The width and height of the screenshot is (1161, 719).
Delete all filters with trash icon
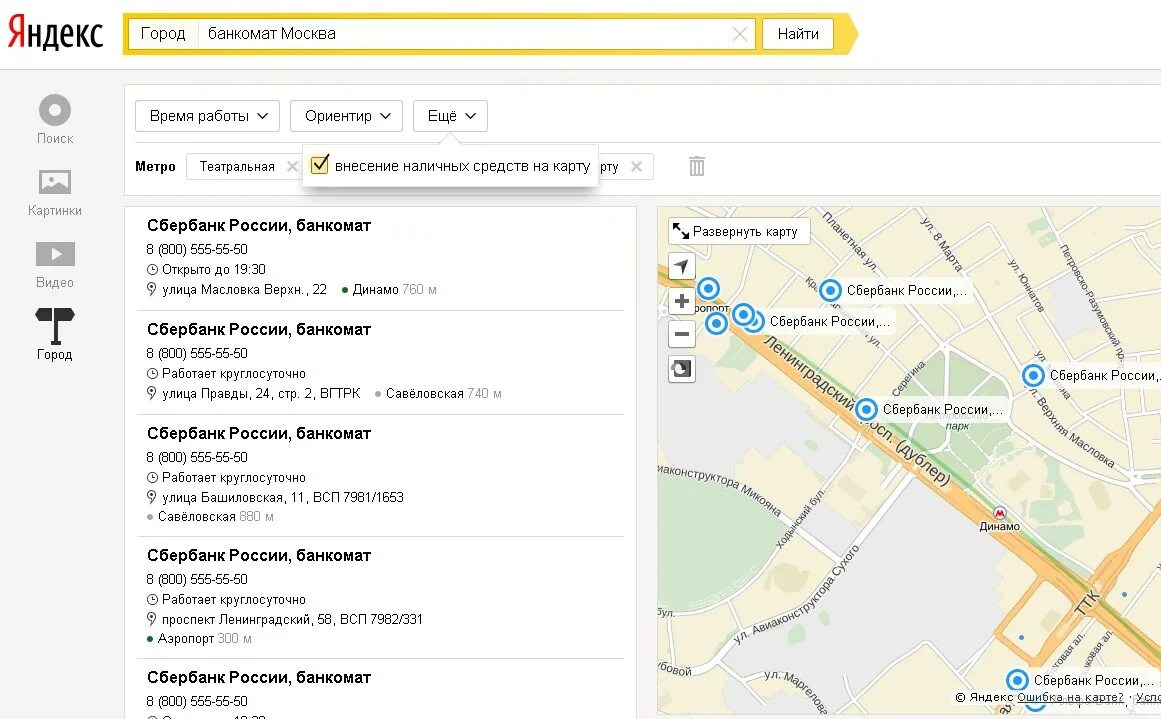(x=697, y=166)
